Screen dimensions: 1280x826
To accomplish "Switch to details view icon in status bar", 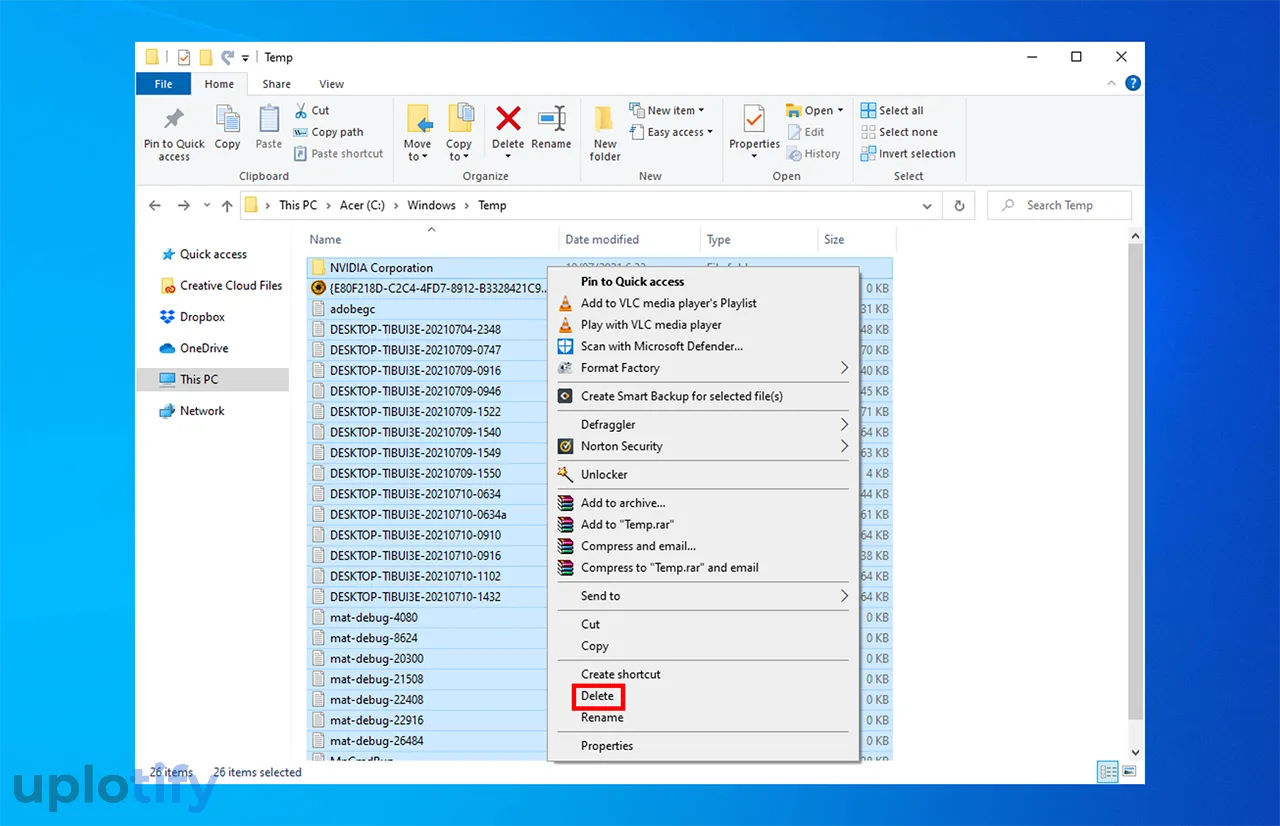I will click(x=1107, y=771).
